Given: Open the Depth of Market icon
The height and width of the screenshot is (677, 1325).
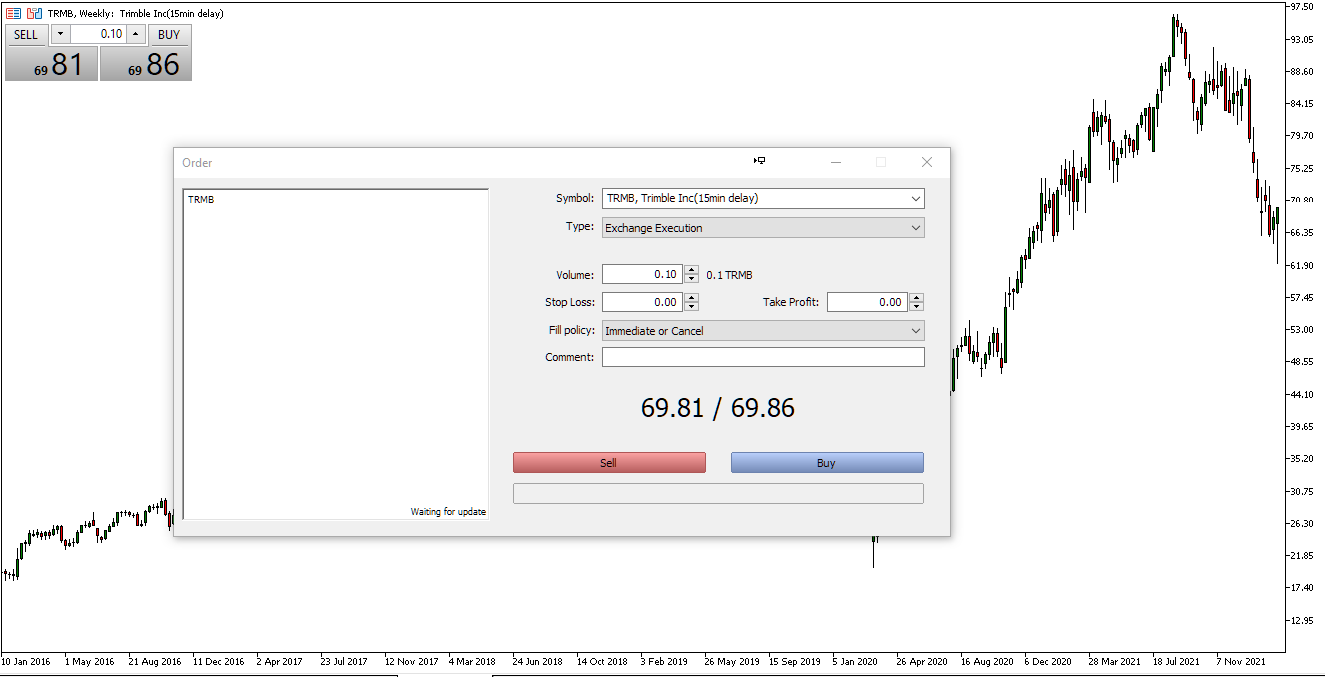Looking at the screenshot, I should [x=14, y=13].
